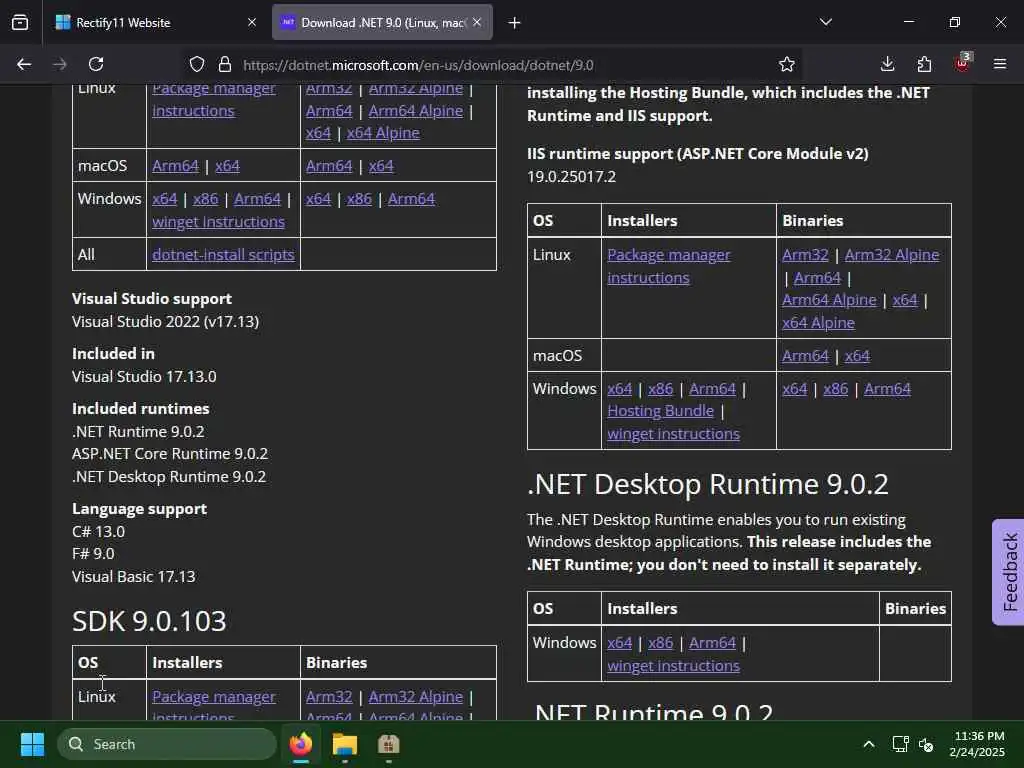Open a new browser tab
This screenshot has width=1024, height=768.
point(515,23)
